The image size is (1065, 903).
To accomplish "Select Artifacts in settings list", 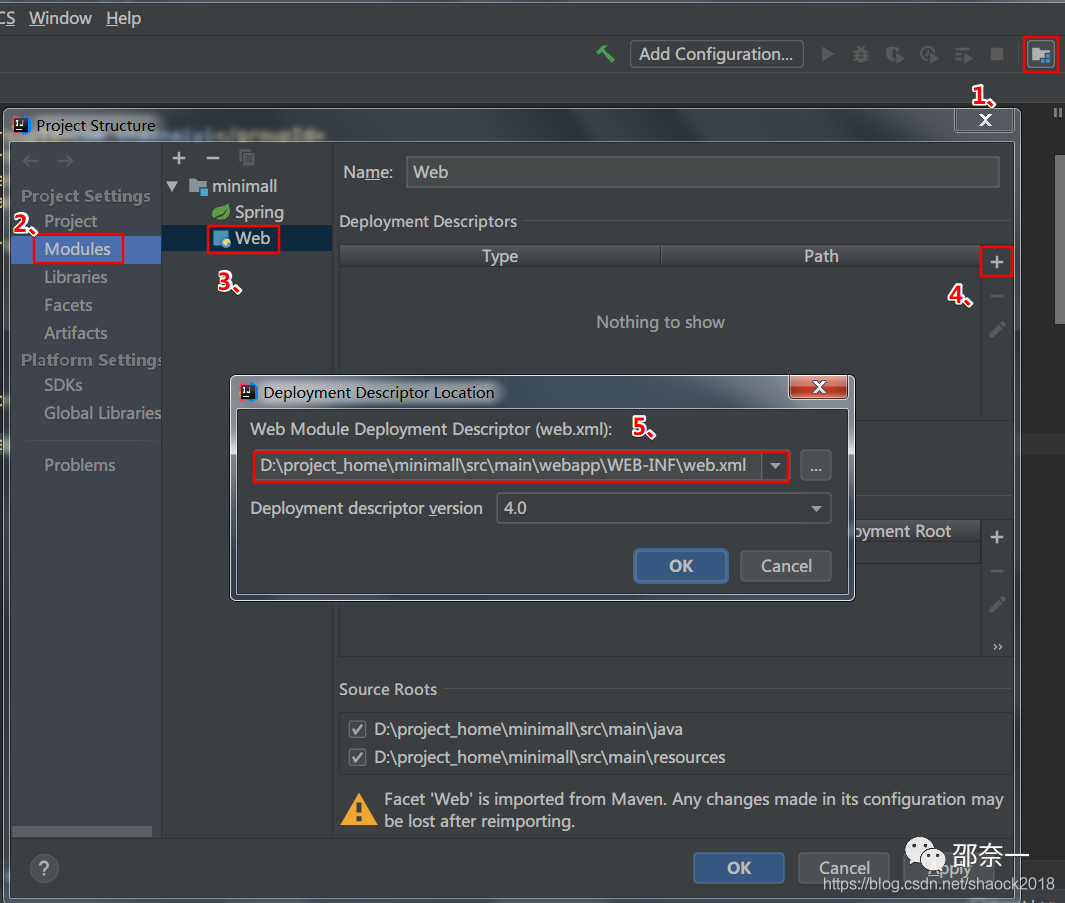I will click(75, 333).
